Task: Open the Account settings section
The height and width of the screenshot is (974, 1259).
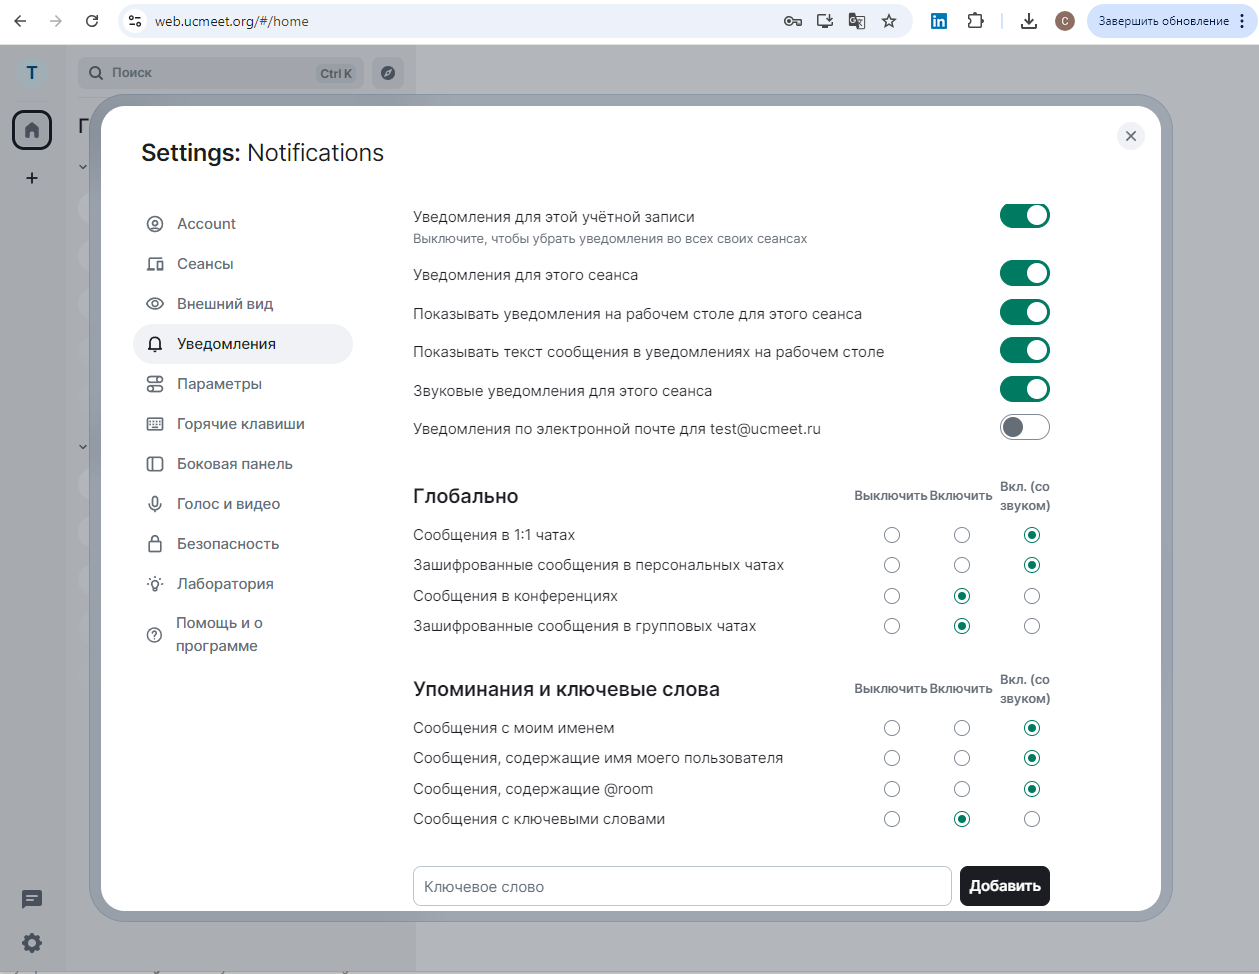Action: pyautogui.click(x=206, y=223)
